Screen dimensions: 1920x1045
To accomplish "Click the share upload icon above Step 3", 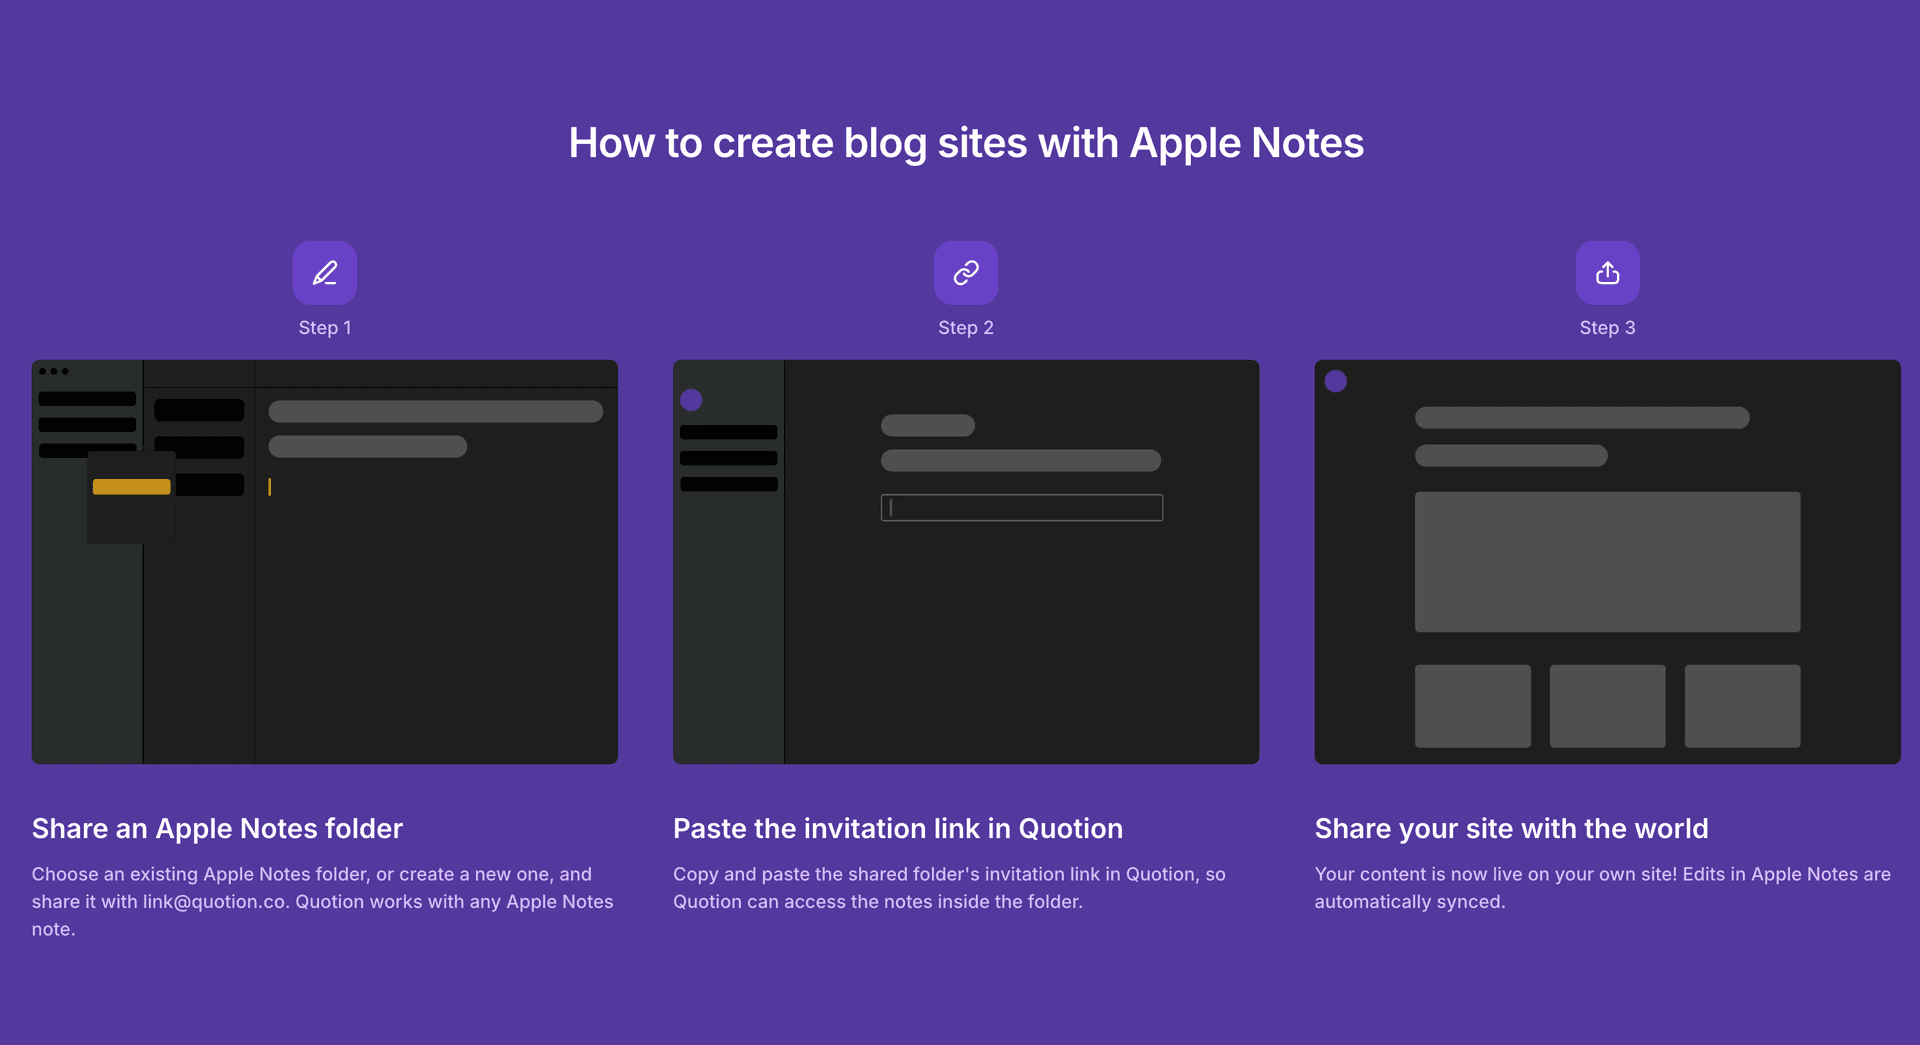I will [1607, 273].
